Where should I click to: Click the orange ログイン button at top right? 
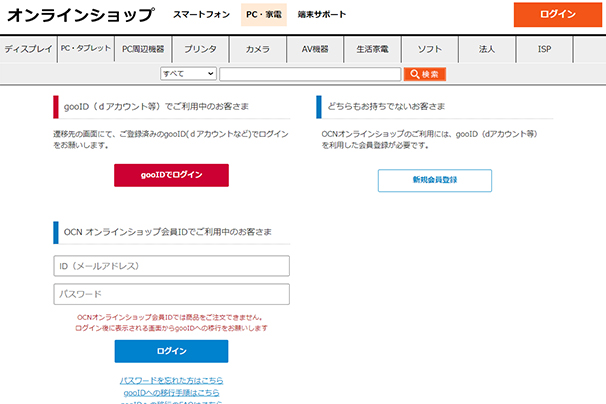click(557, 15)
